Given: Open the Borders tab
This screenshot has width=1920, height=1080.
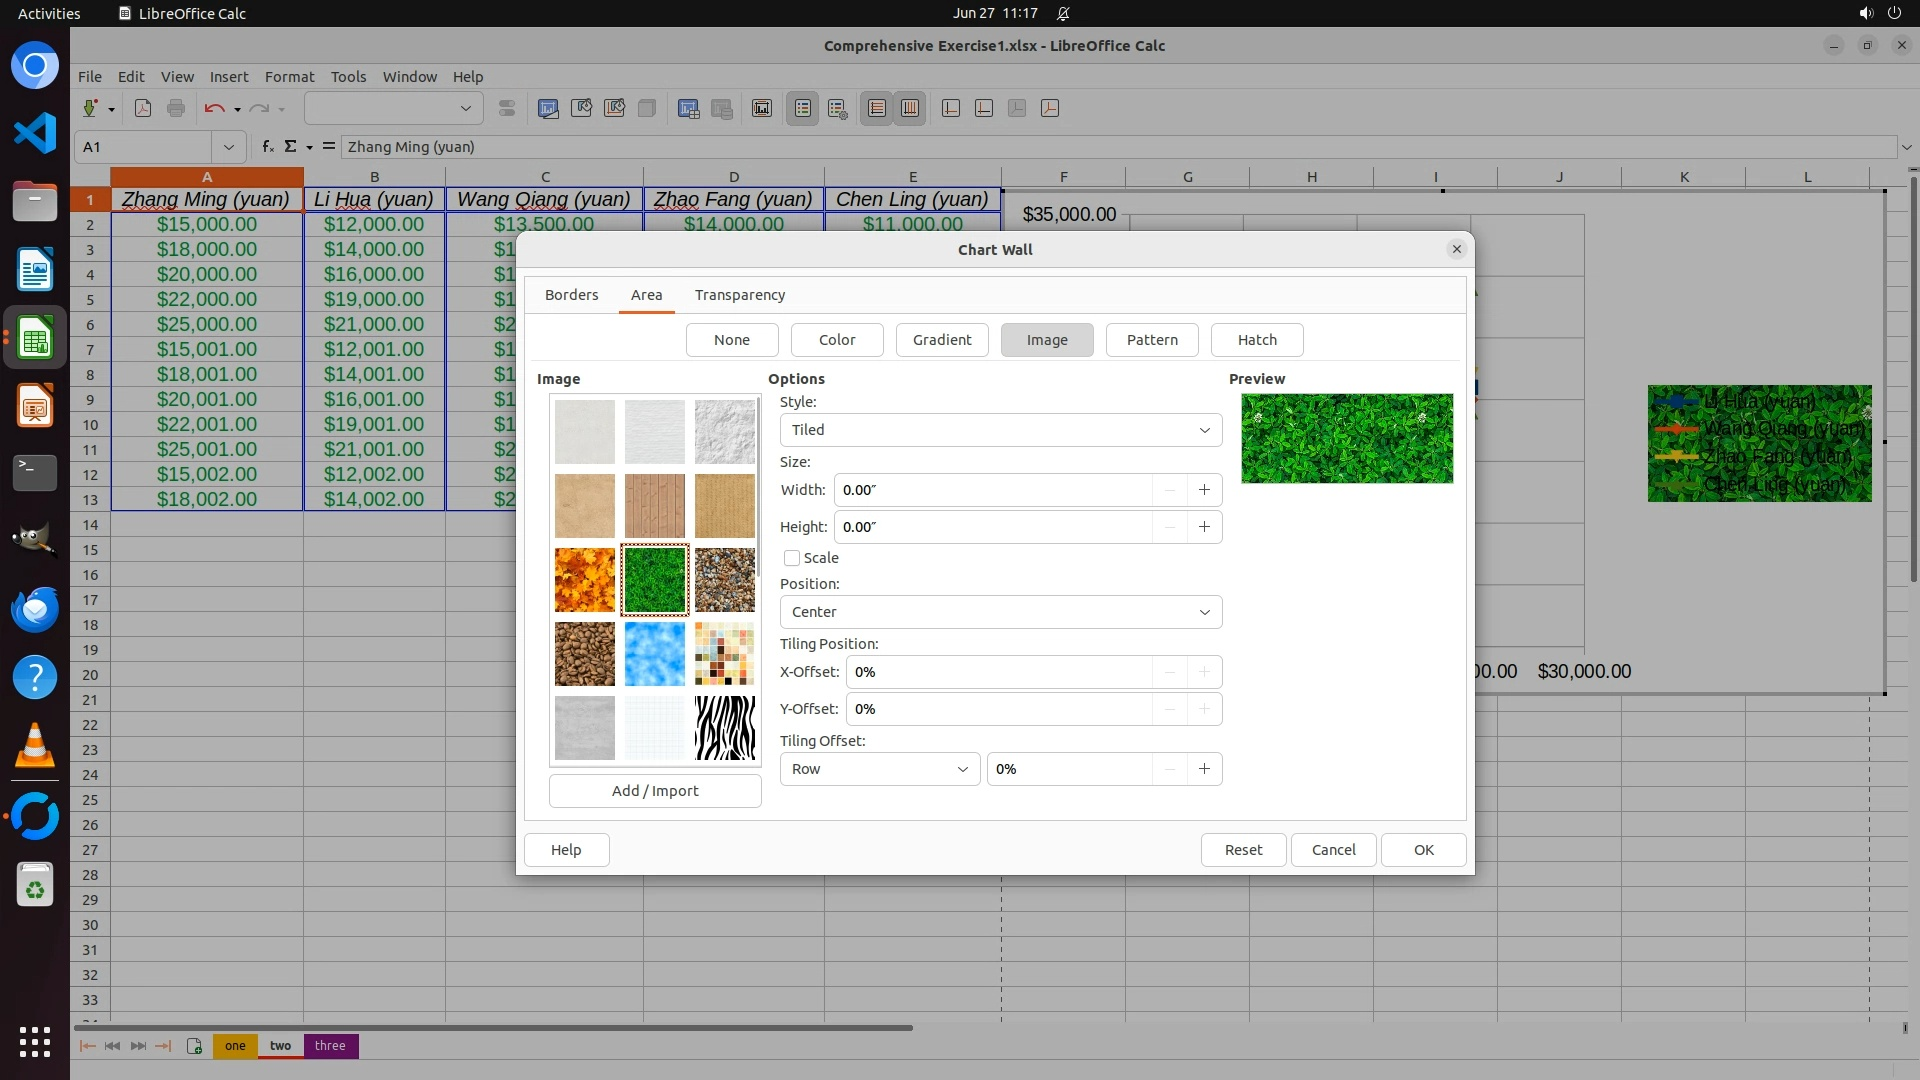Looking at the screenshot, I should coord(571,295).
